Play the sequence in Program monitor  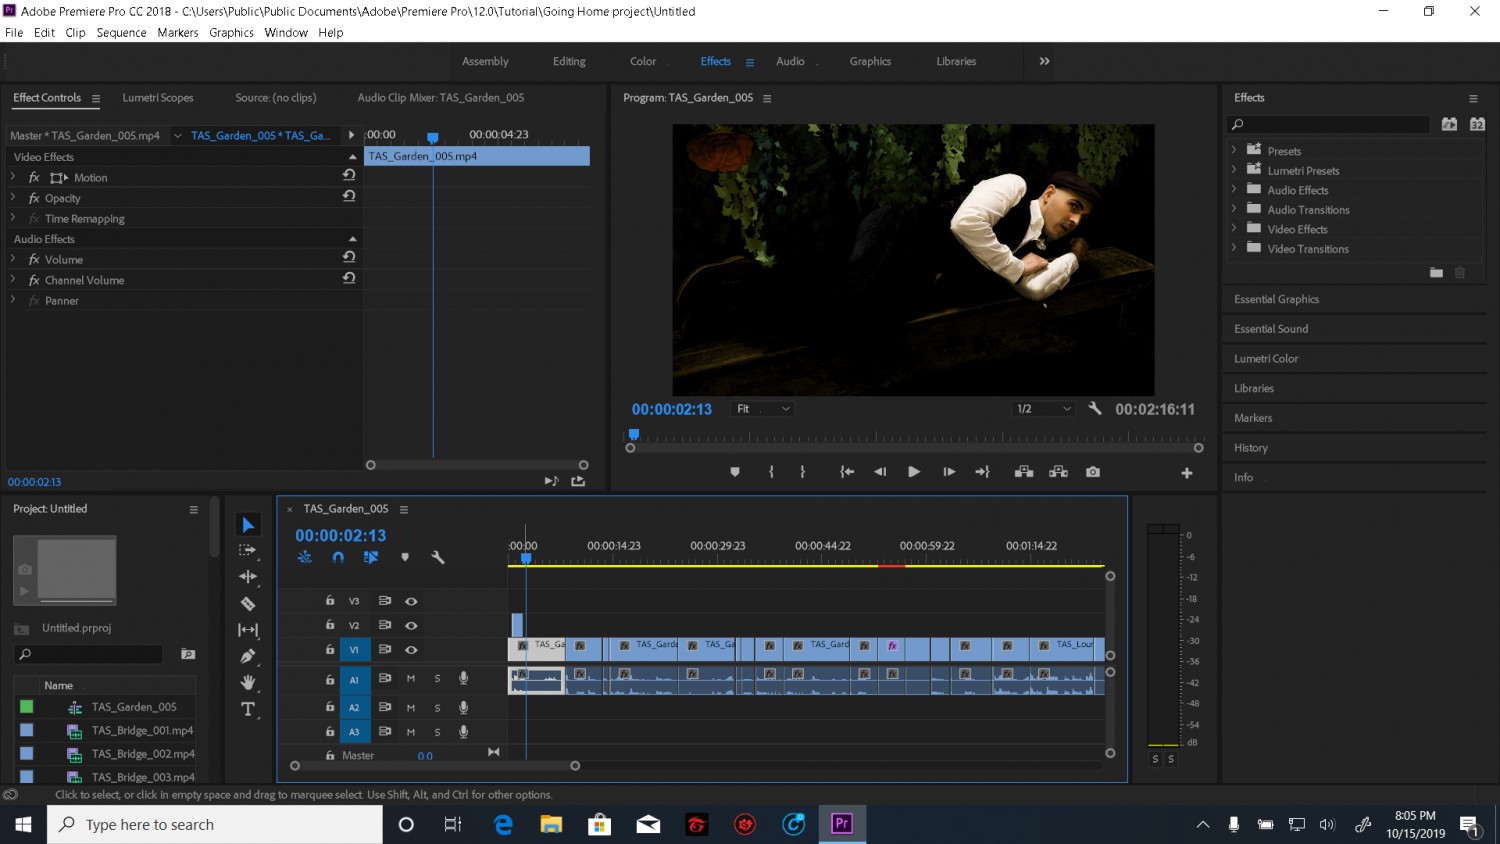pyautogui.click(x=914, y=472)
